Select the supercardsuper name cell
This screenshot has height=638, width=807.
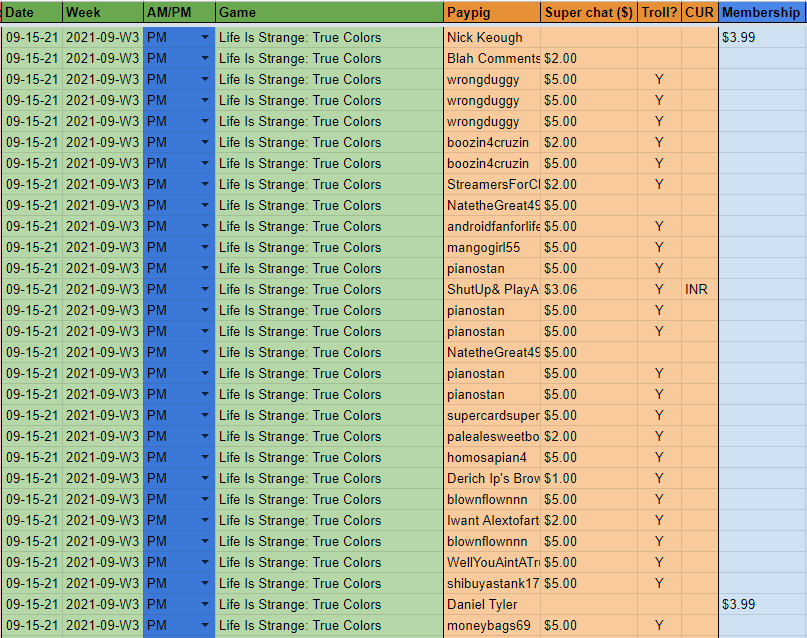click(492, 415)
